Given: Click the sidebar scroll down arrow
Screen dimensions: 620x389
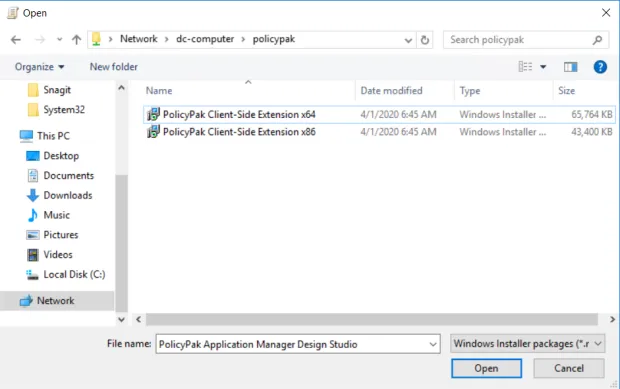Looking at the screenshot, I should [x=121, y=319].
